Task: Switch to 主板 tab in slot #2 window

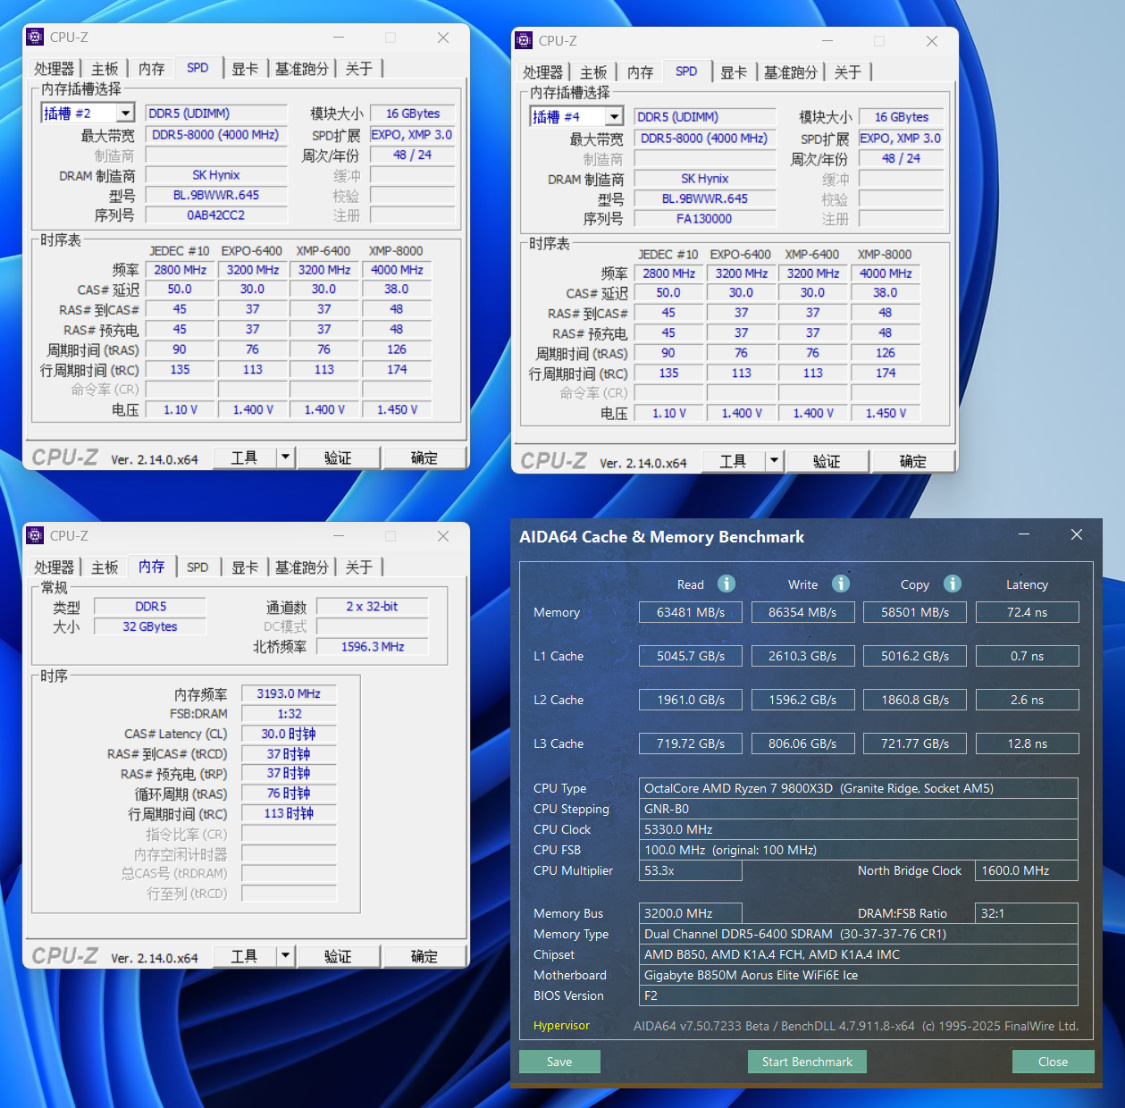Action: (105, 69)
